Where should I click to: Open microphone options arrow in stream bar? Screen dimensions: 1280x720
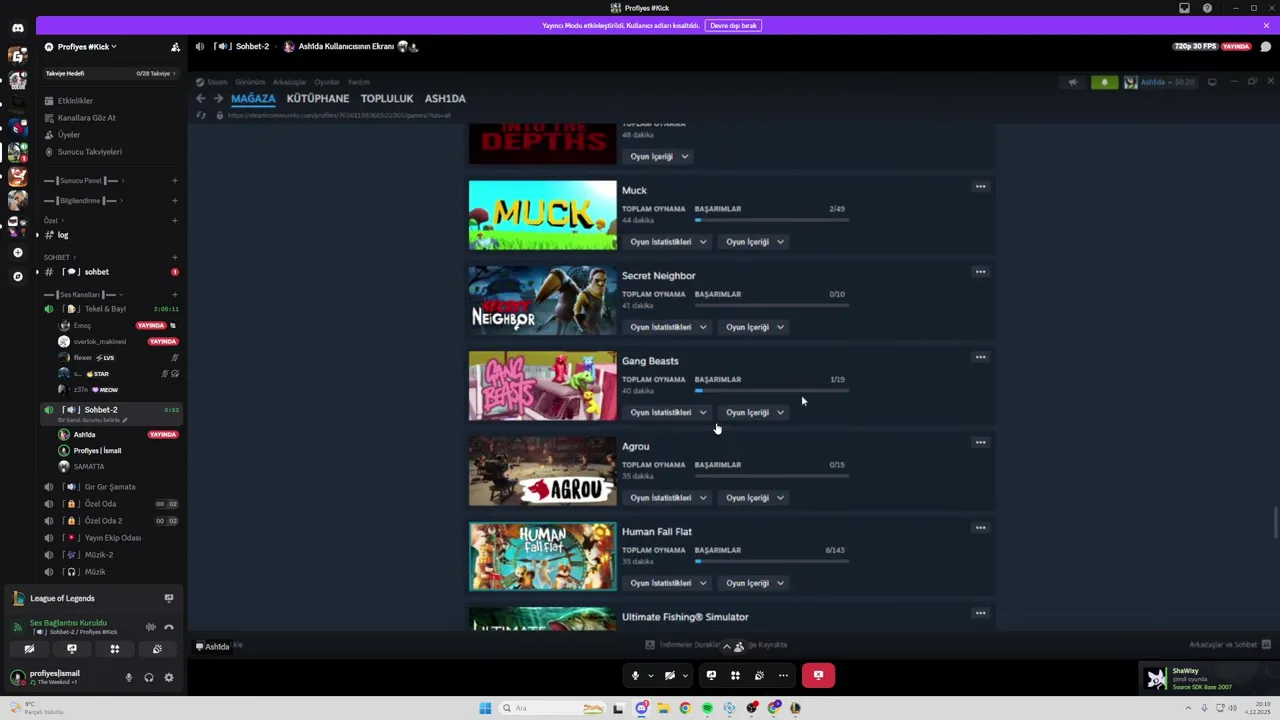[x=650, y=676]
